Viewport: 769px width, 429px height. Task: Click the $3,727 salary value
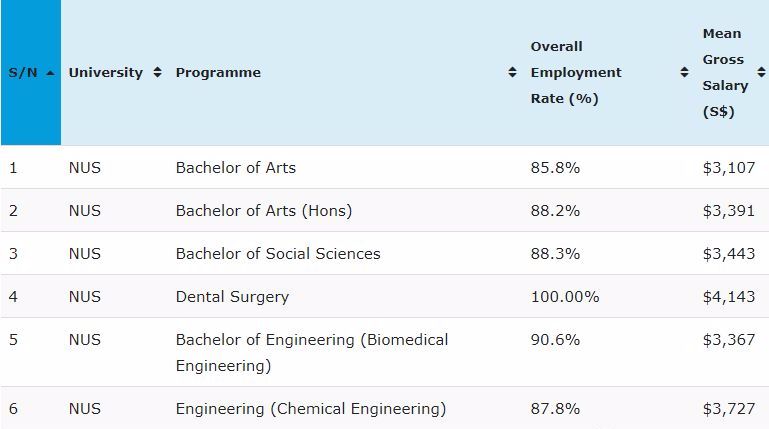click(x=728, y=408)
